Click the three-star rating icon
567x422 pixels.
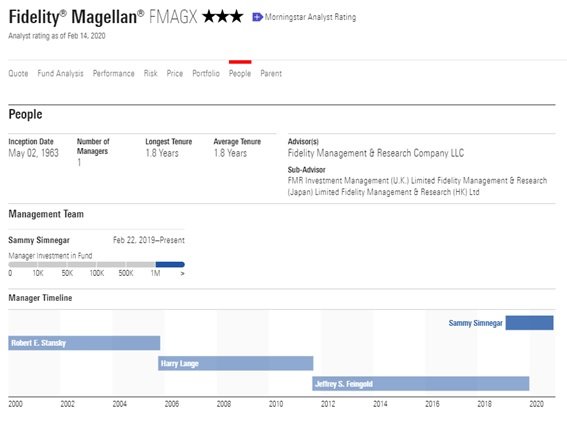click(223, 17)
